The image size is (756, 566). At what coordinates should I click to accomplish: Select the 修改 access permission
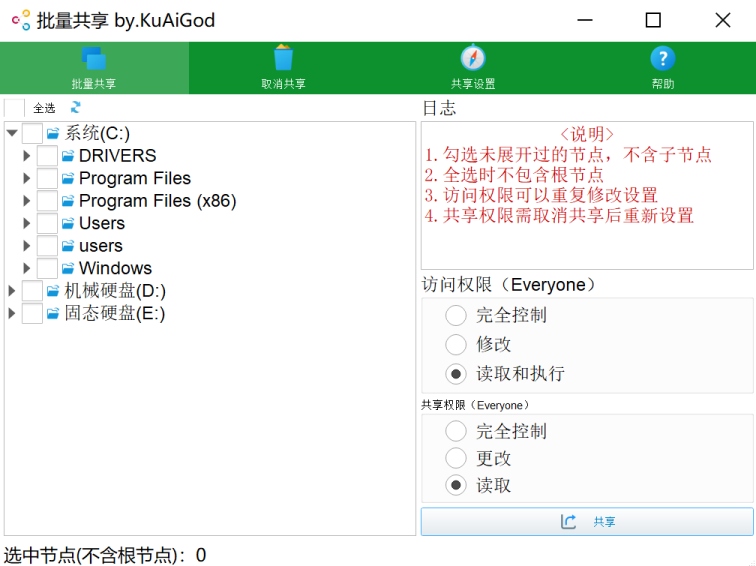pyautogui.click(x=478, y=344)
